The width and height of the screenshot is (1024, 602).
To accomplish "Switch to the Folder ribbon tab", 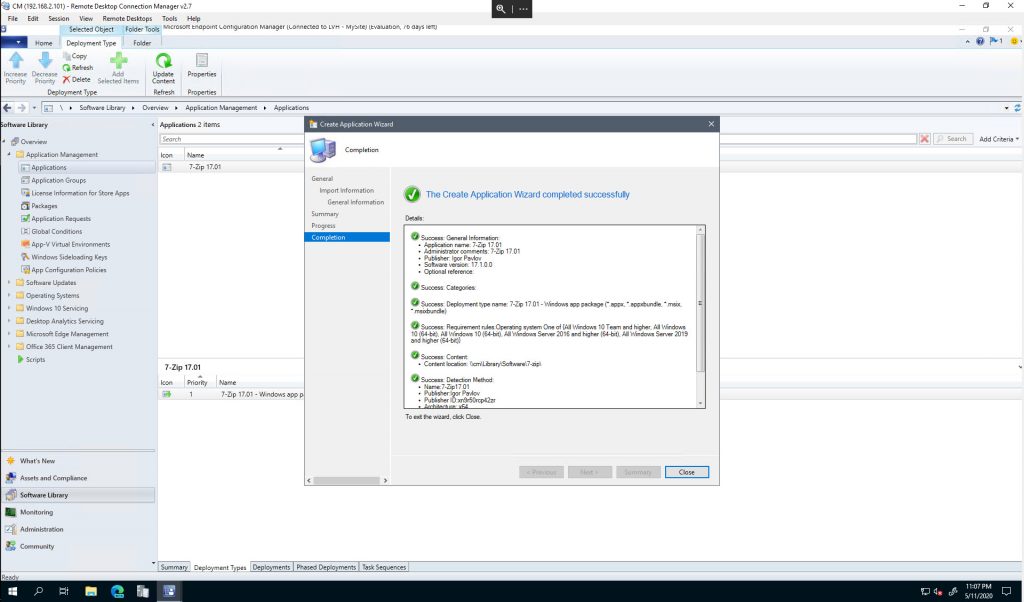I will [142, 43].
